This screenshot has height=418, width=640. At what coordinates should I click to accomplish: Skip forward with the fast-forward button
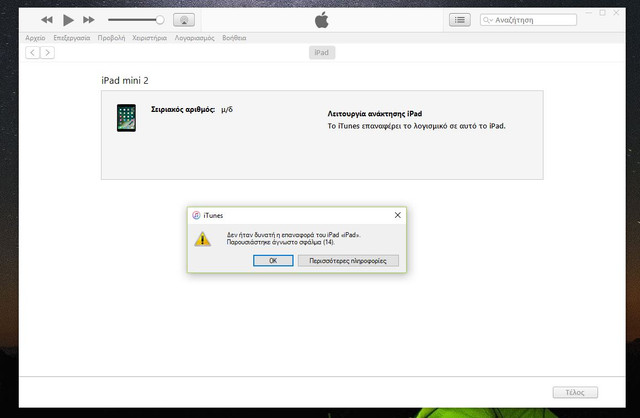[89, 20]
